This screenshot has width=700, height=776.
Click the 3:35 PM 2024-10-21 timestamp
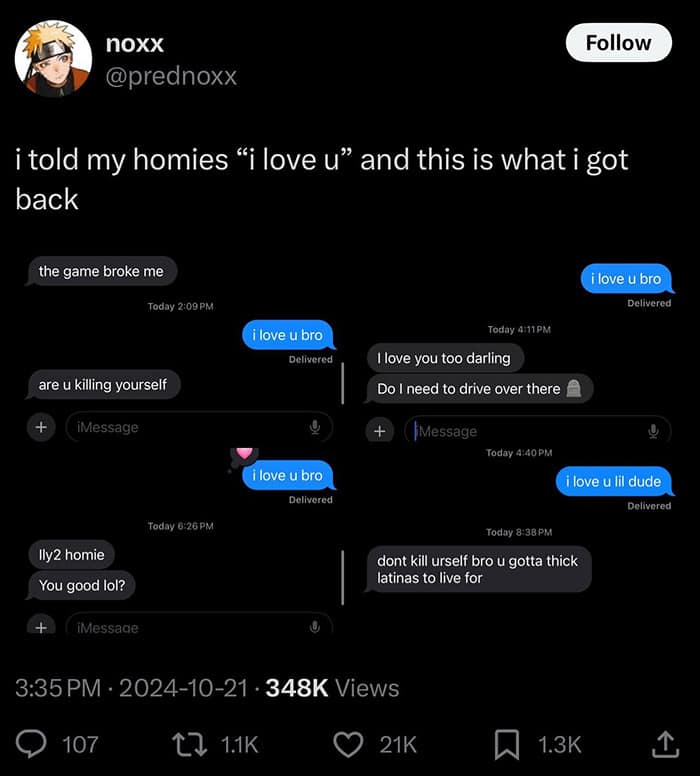click(x=131, y=688)
